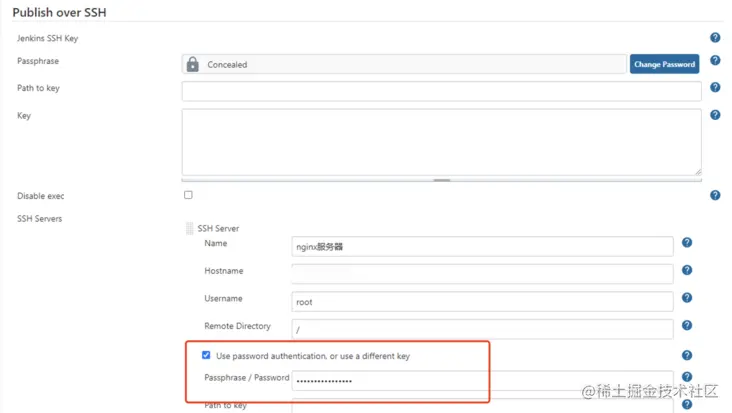This screenshot has width=732, height=413.
Task: Click the Remote Directory label
Action: [x=237, y=326]
